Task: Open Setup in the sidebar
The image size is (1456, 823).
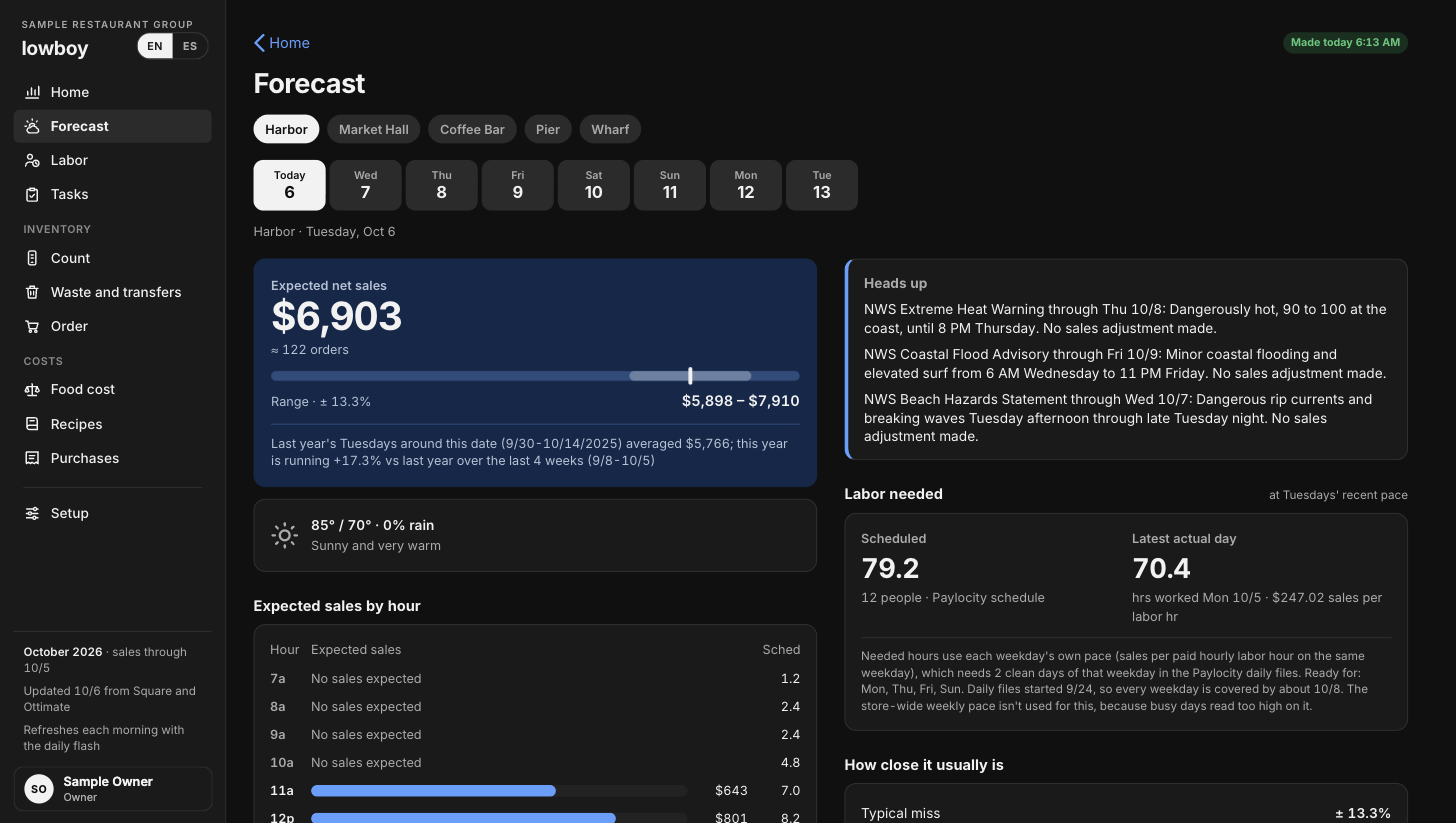Action: pyautogui.click(x=112, y=513)
